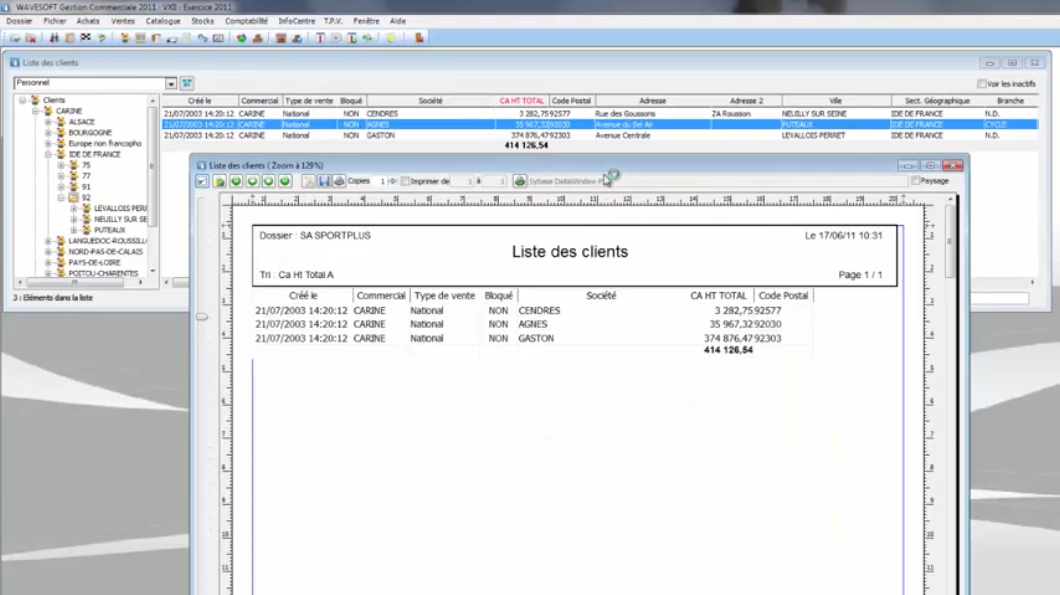Screen dimensions: 1060x595
Task: Open the Aide menu
Action: pyautogui.click(x=398, y=21)
